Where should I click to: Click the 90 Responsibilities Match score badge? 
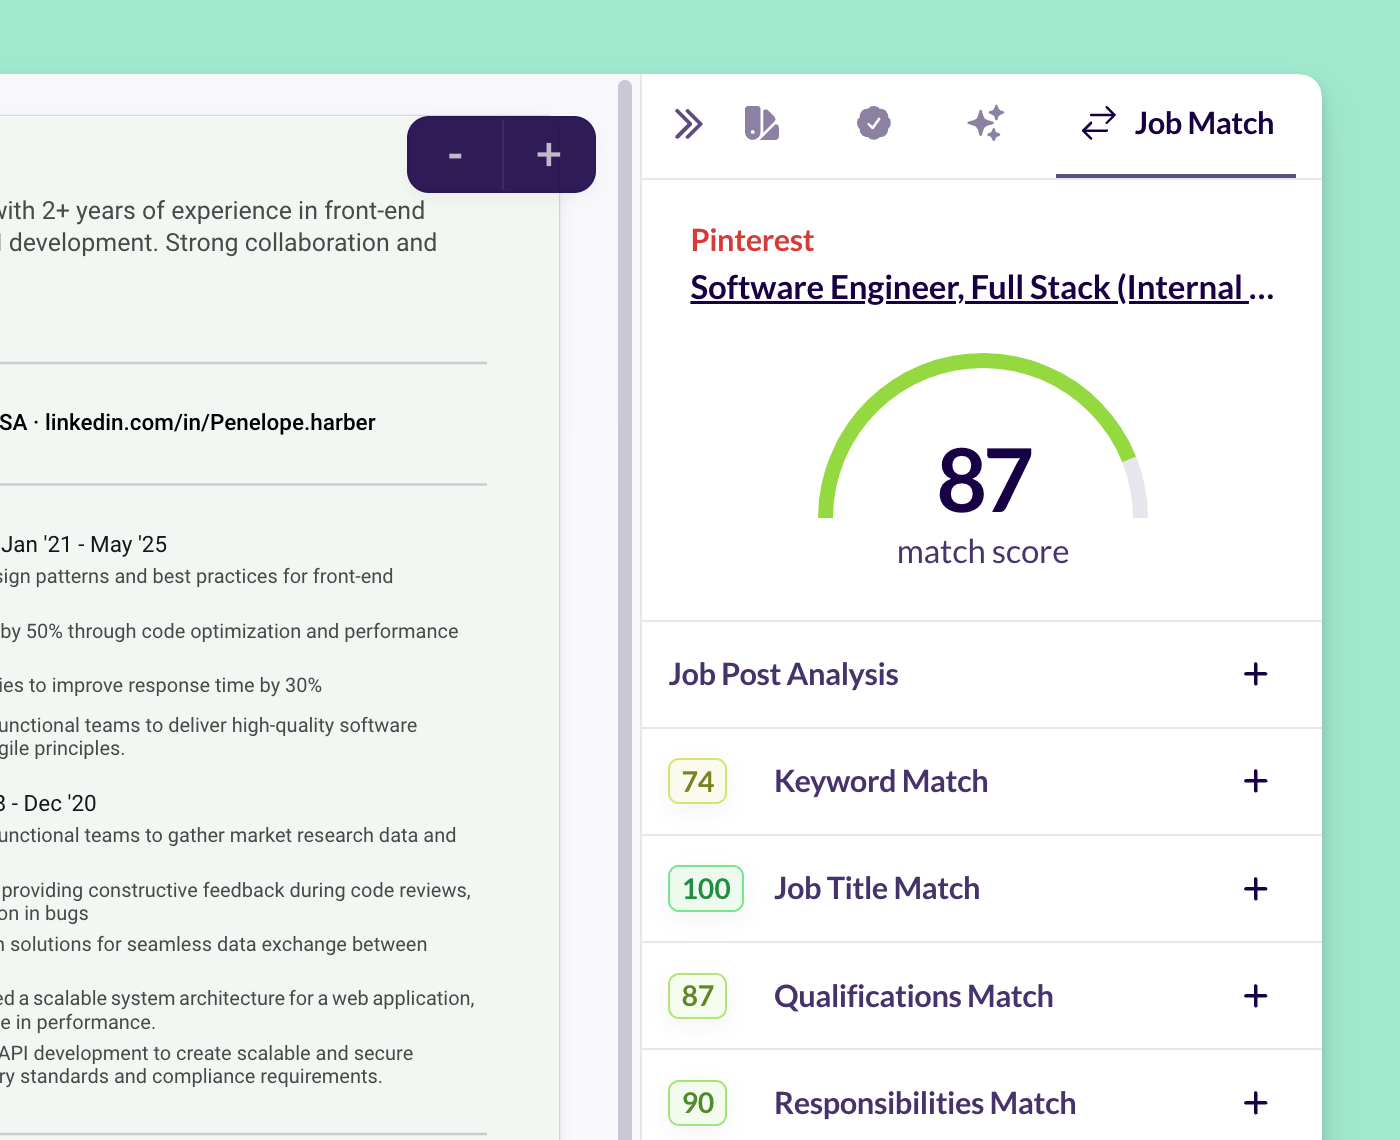tap(696, 1103)
